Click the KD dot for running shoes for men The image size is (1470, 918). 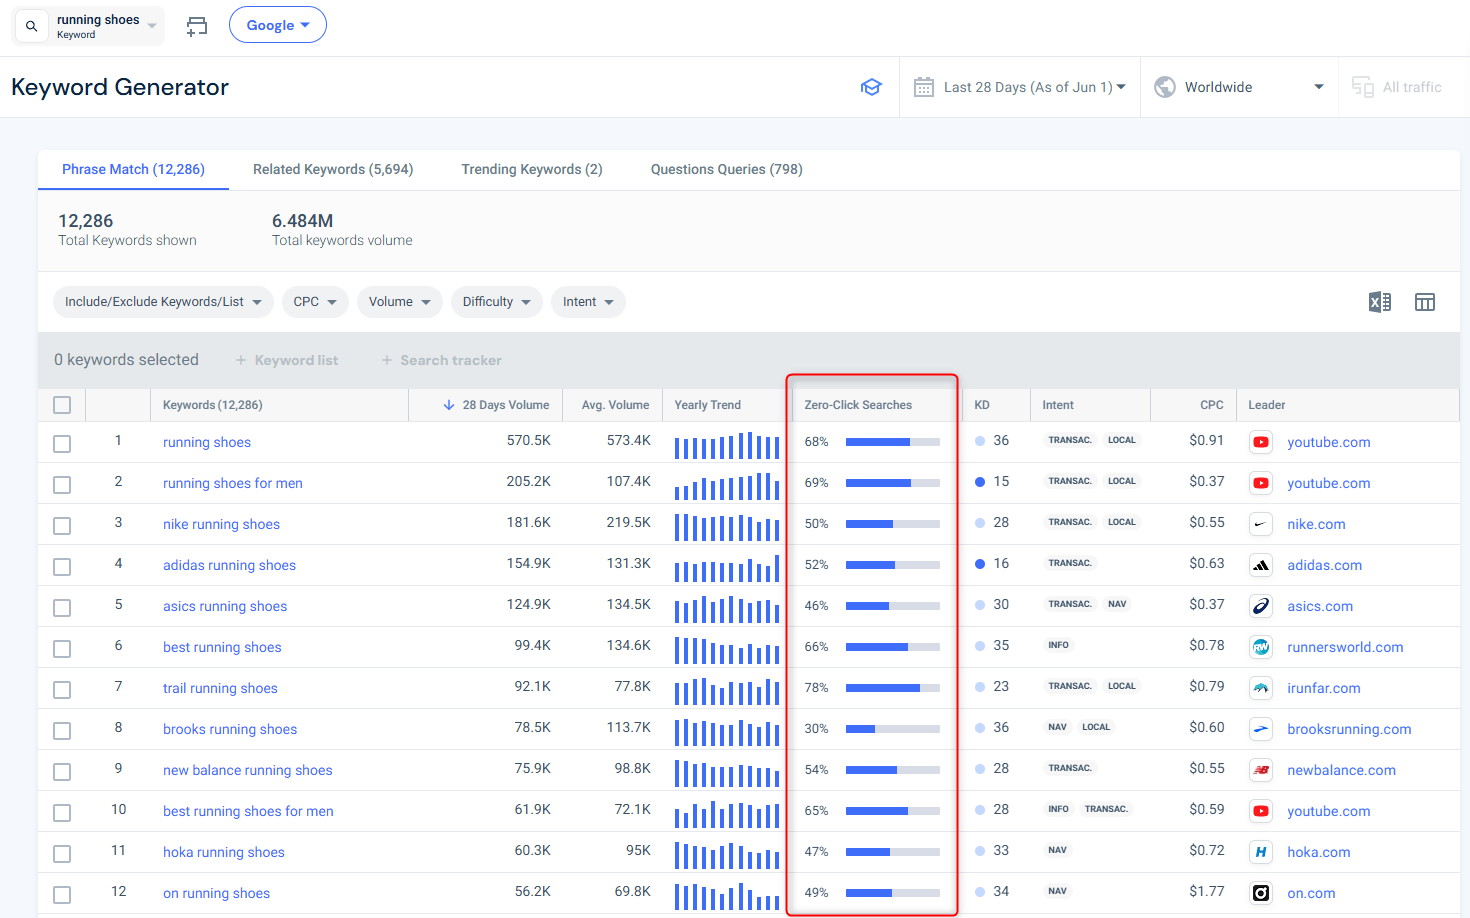click(x=980, y=482)
